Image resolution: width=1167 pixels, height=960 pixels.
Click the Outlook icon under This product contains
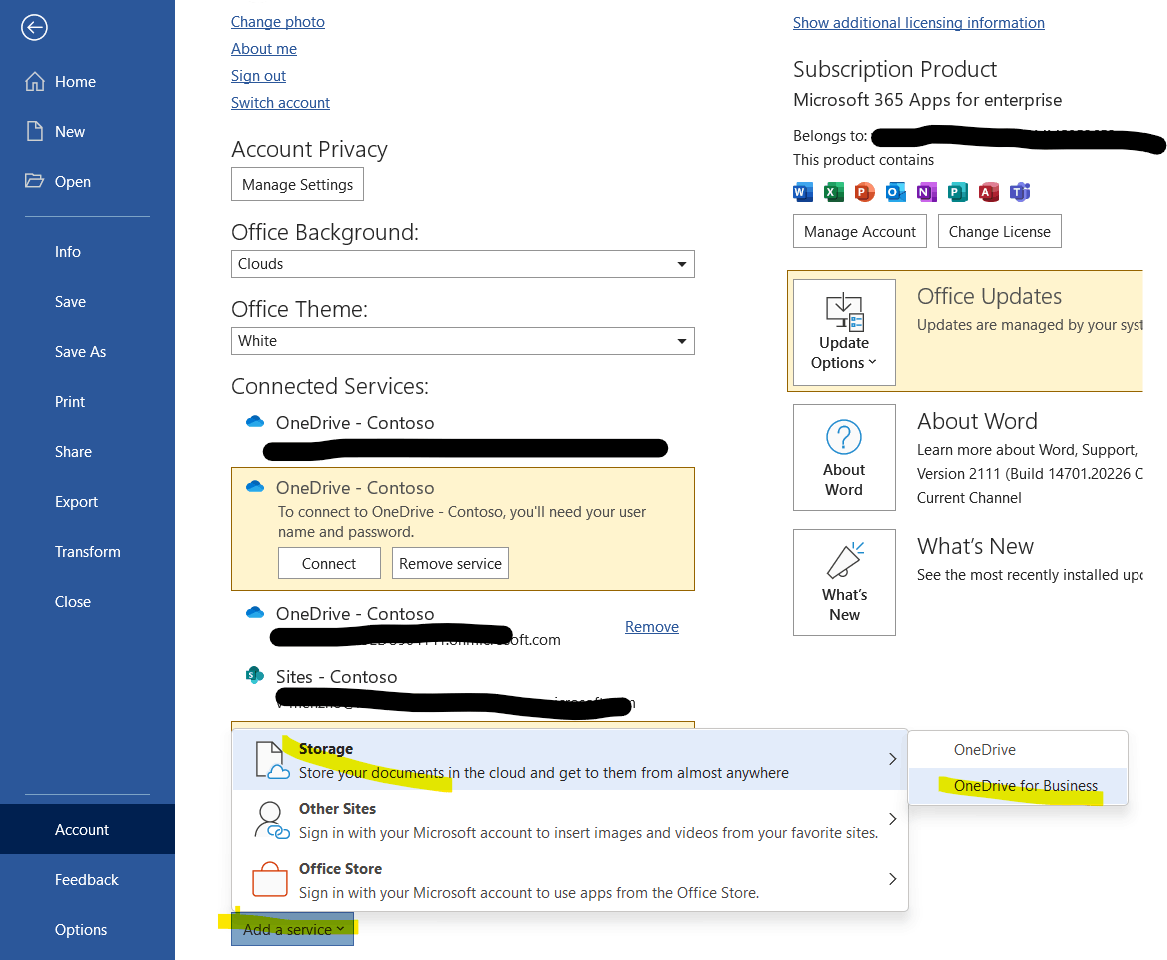pyautogui.click(x=895, y=192)
